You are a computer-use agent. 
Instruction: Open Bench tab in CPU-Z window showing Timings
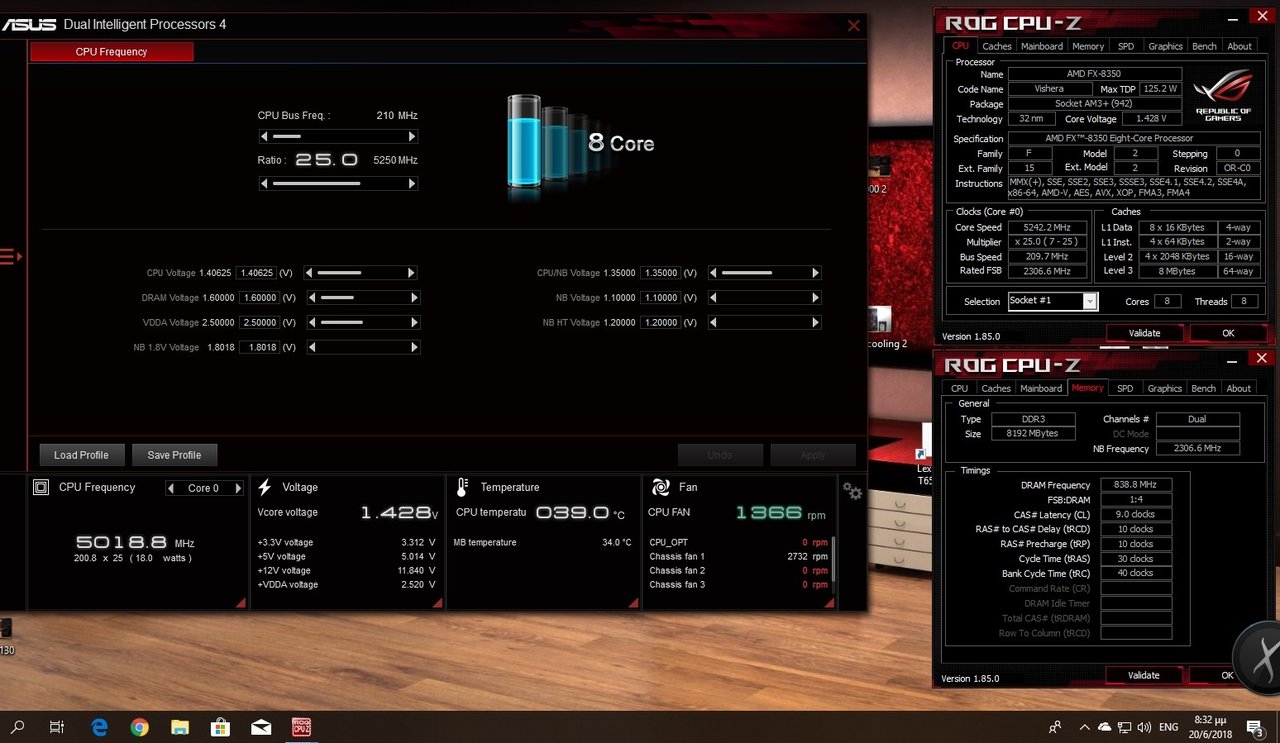[x=1204, y=388]
